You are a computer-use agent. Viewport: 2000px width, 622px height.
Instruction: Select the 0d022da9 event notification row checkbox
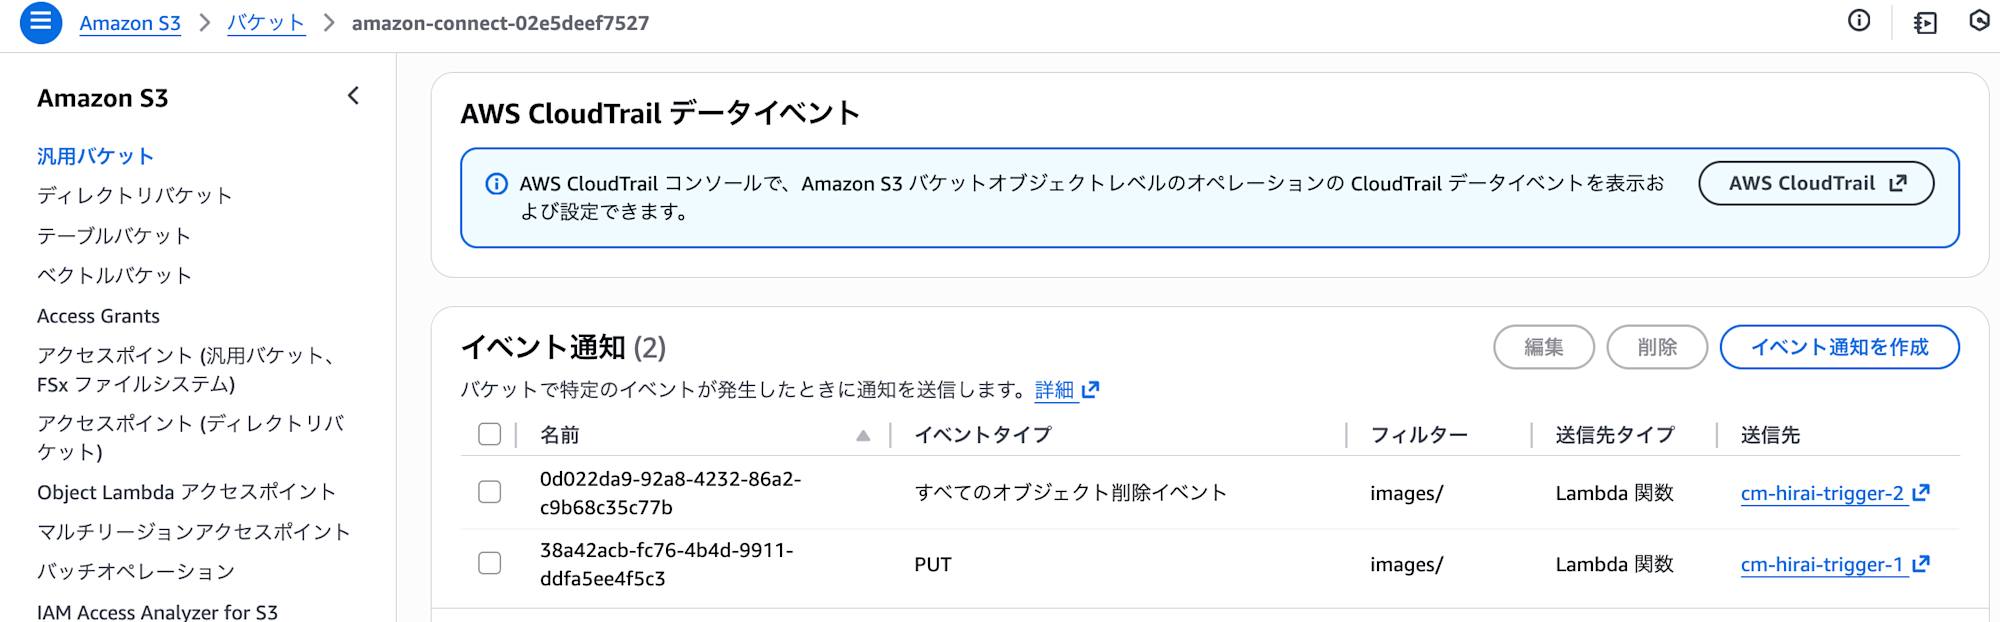tap(489, 492)
